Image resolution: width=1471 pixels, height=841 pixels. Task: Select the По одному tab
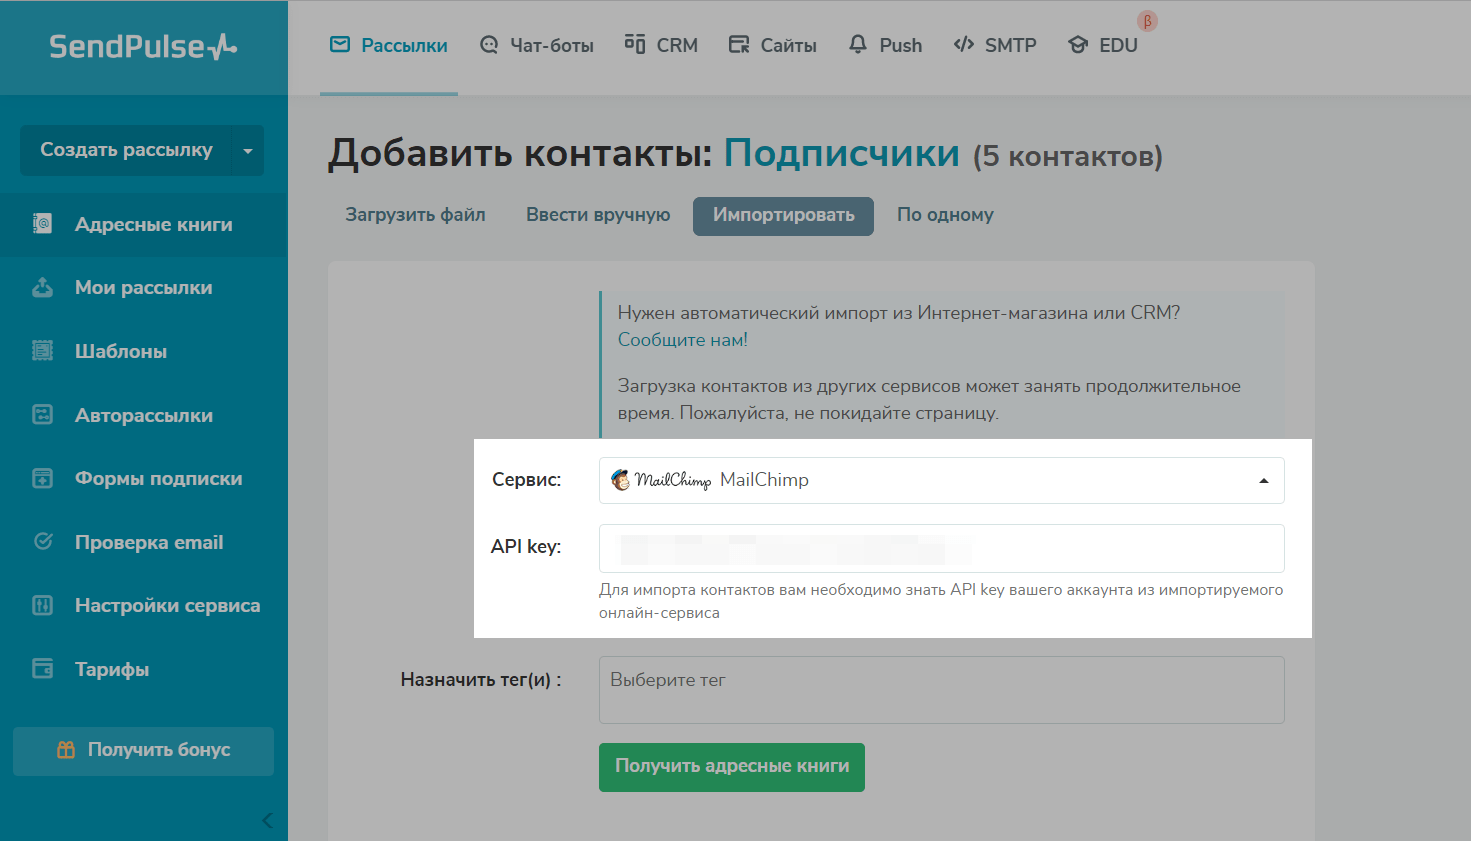coord(945,215)
